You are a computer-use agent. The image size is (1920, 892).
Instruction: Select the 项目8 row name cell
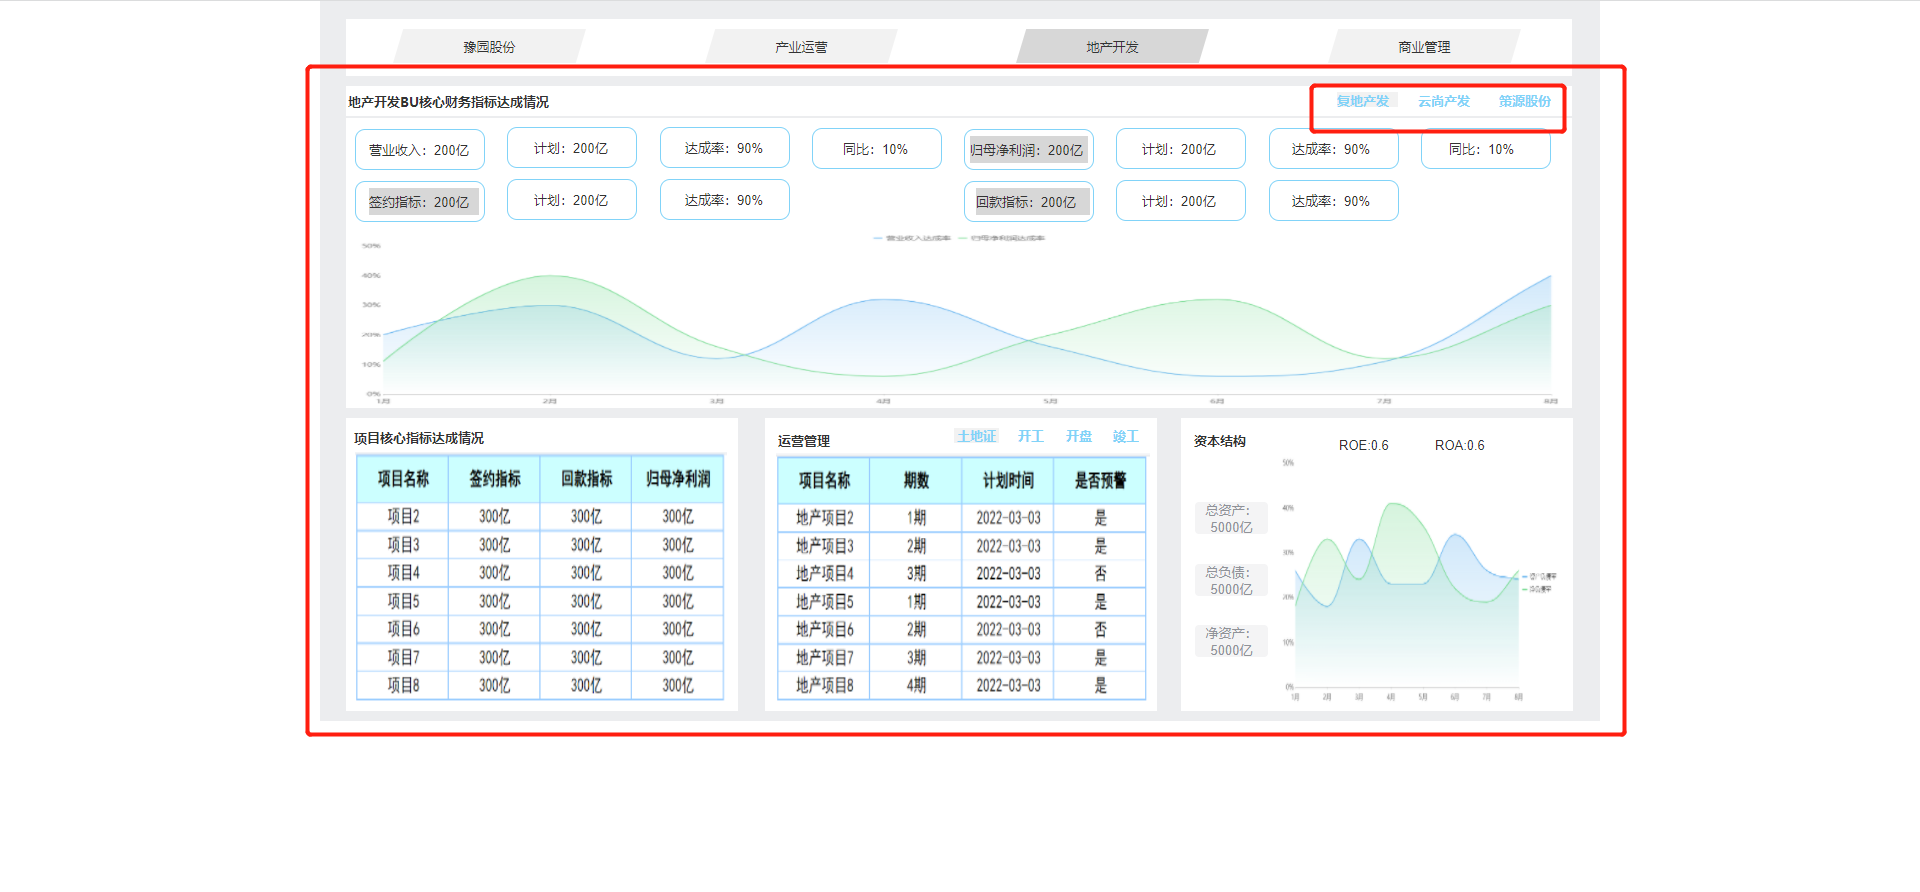coord(403,685)
